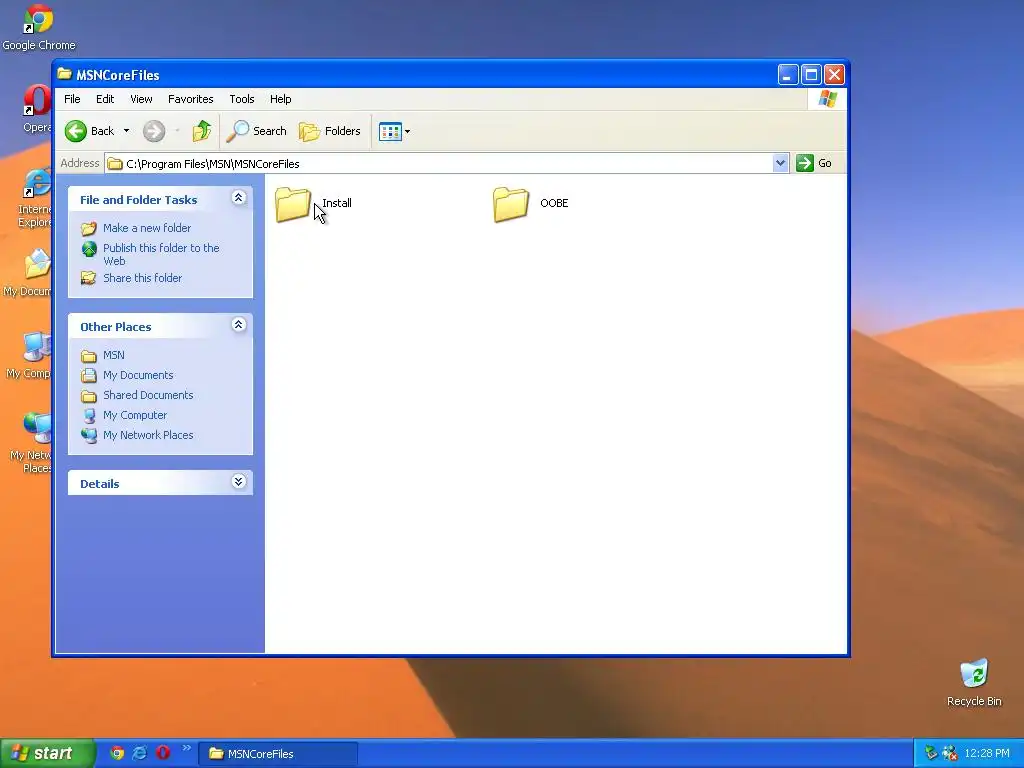Click the Safely Remove Hardware tray icon
The width and height of the screenshot is (1024, 768).
coord(931,753)
